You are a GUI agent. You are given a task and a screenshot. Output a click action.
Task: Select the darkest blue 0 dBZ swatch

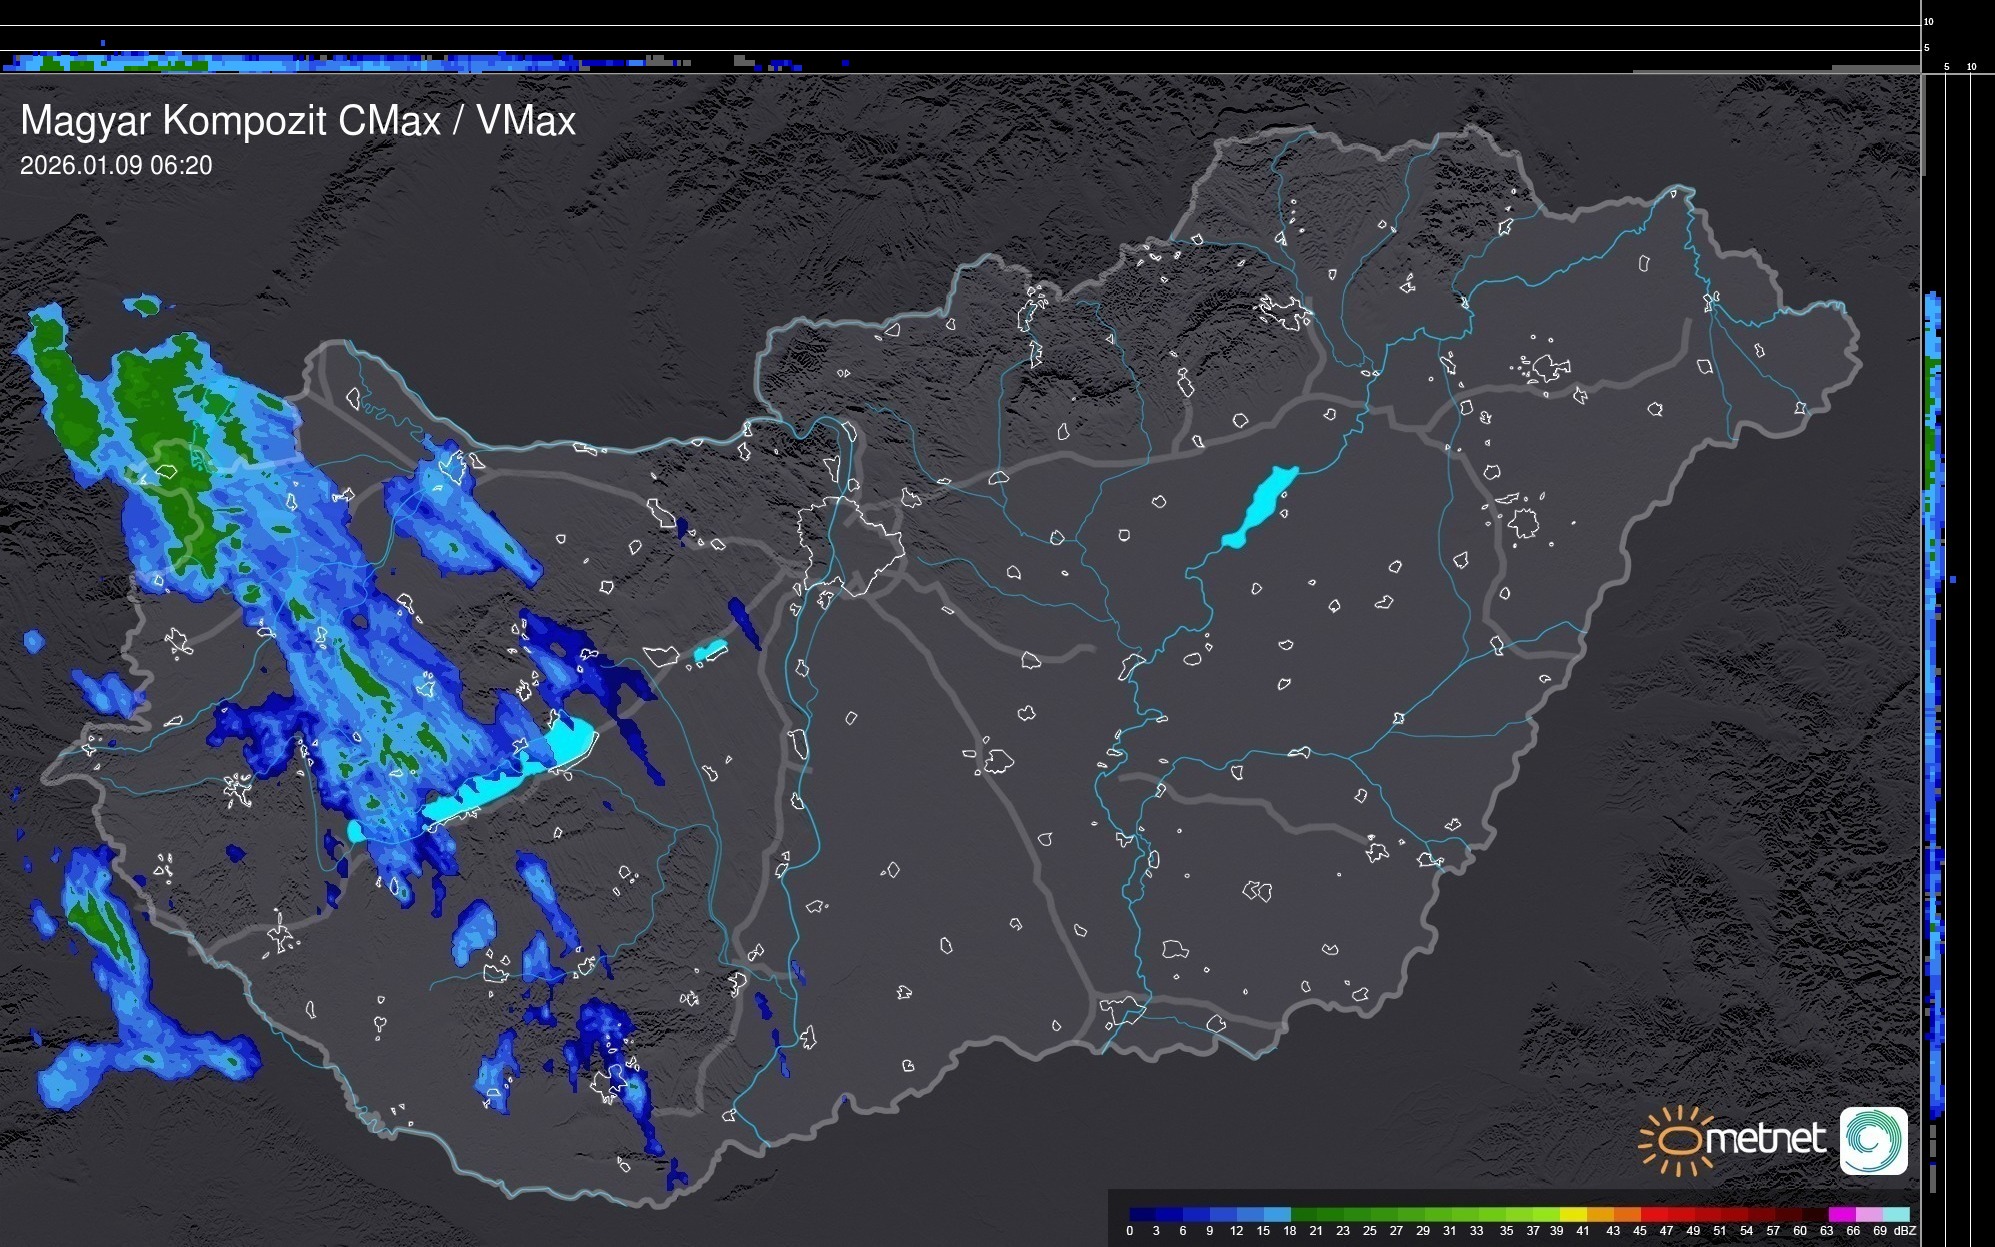coord(1141,1214)
